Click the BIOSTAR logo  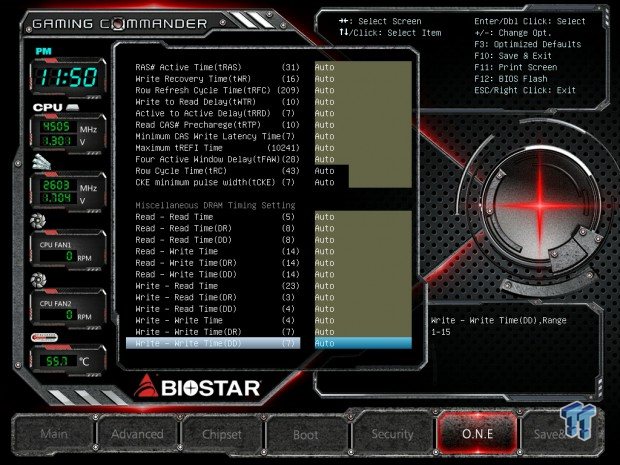[197, 386]
